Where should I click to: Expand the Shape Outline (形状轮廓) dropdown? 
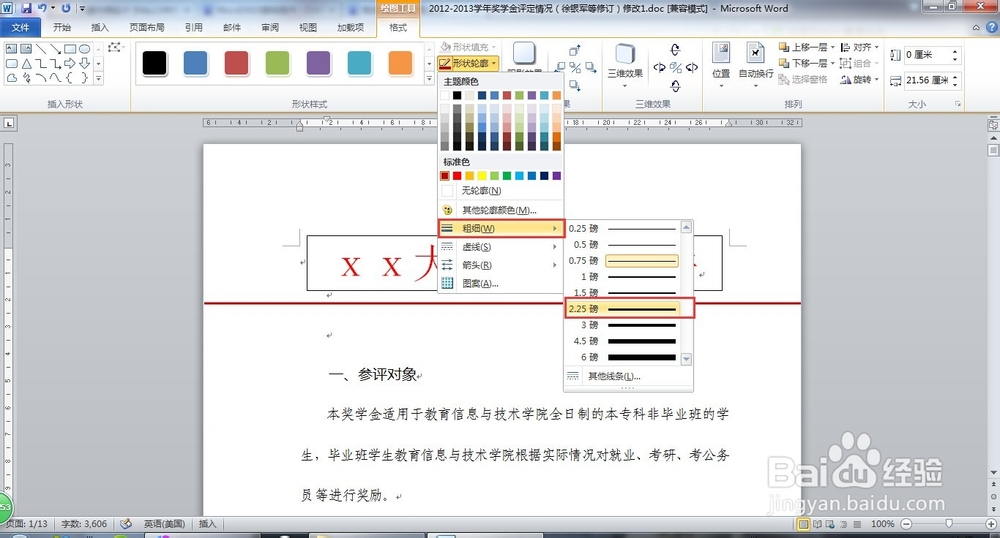tap(494, 63)
